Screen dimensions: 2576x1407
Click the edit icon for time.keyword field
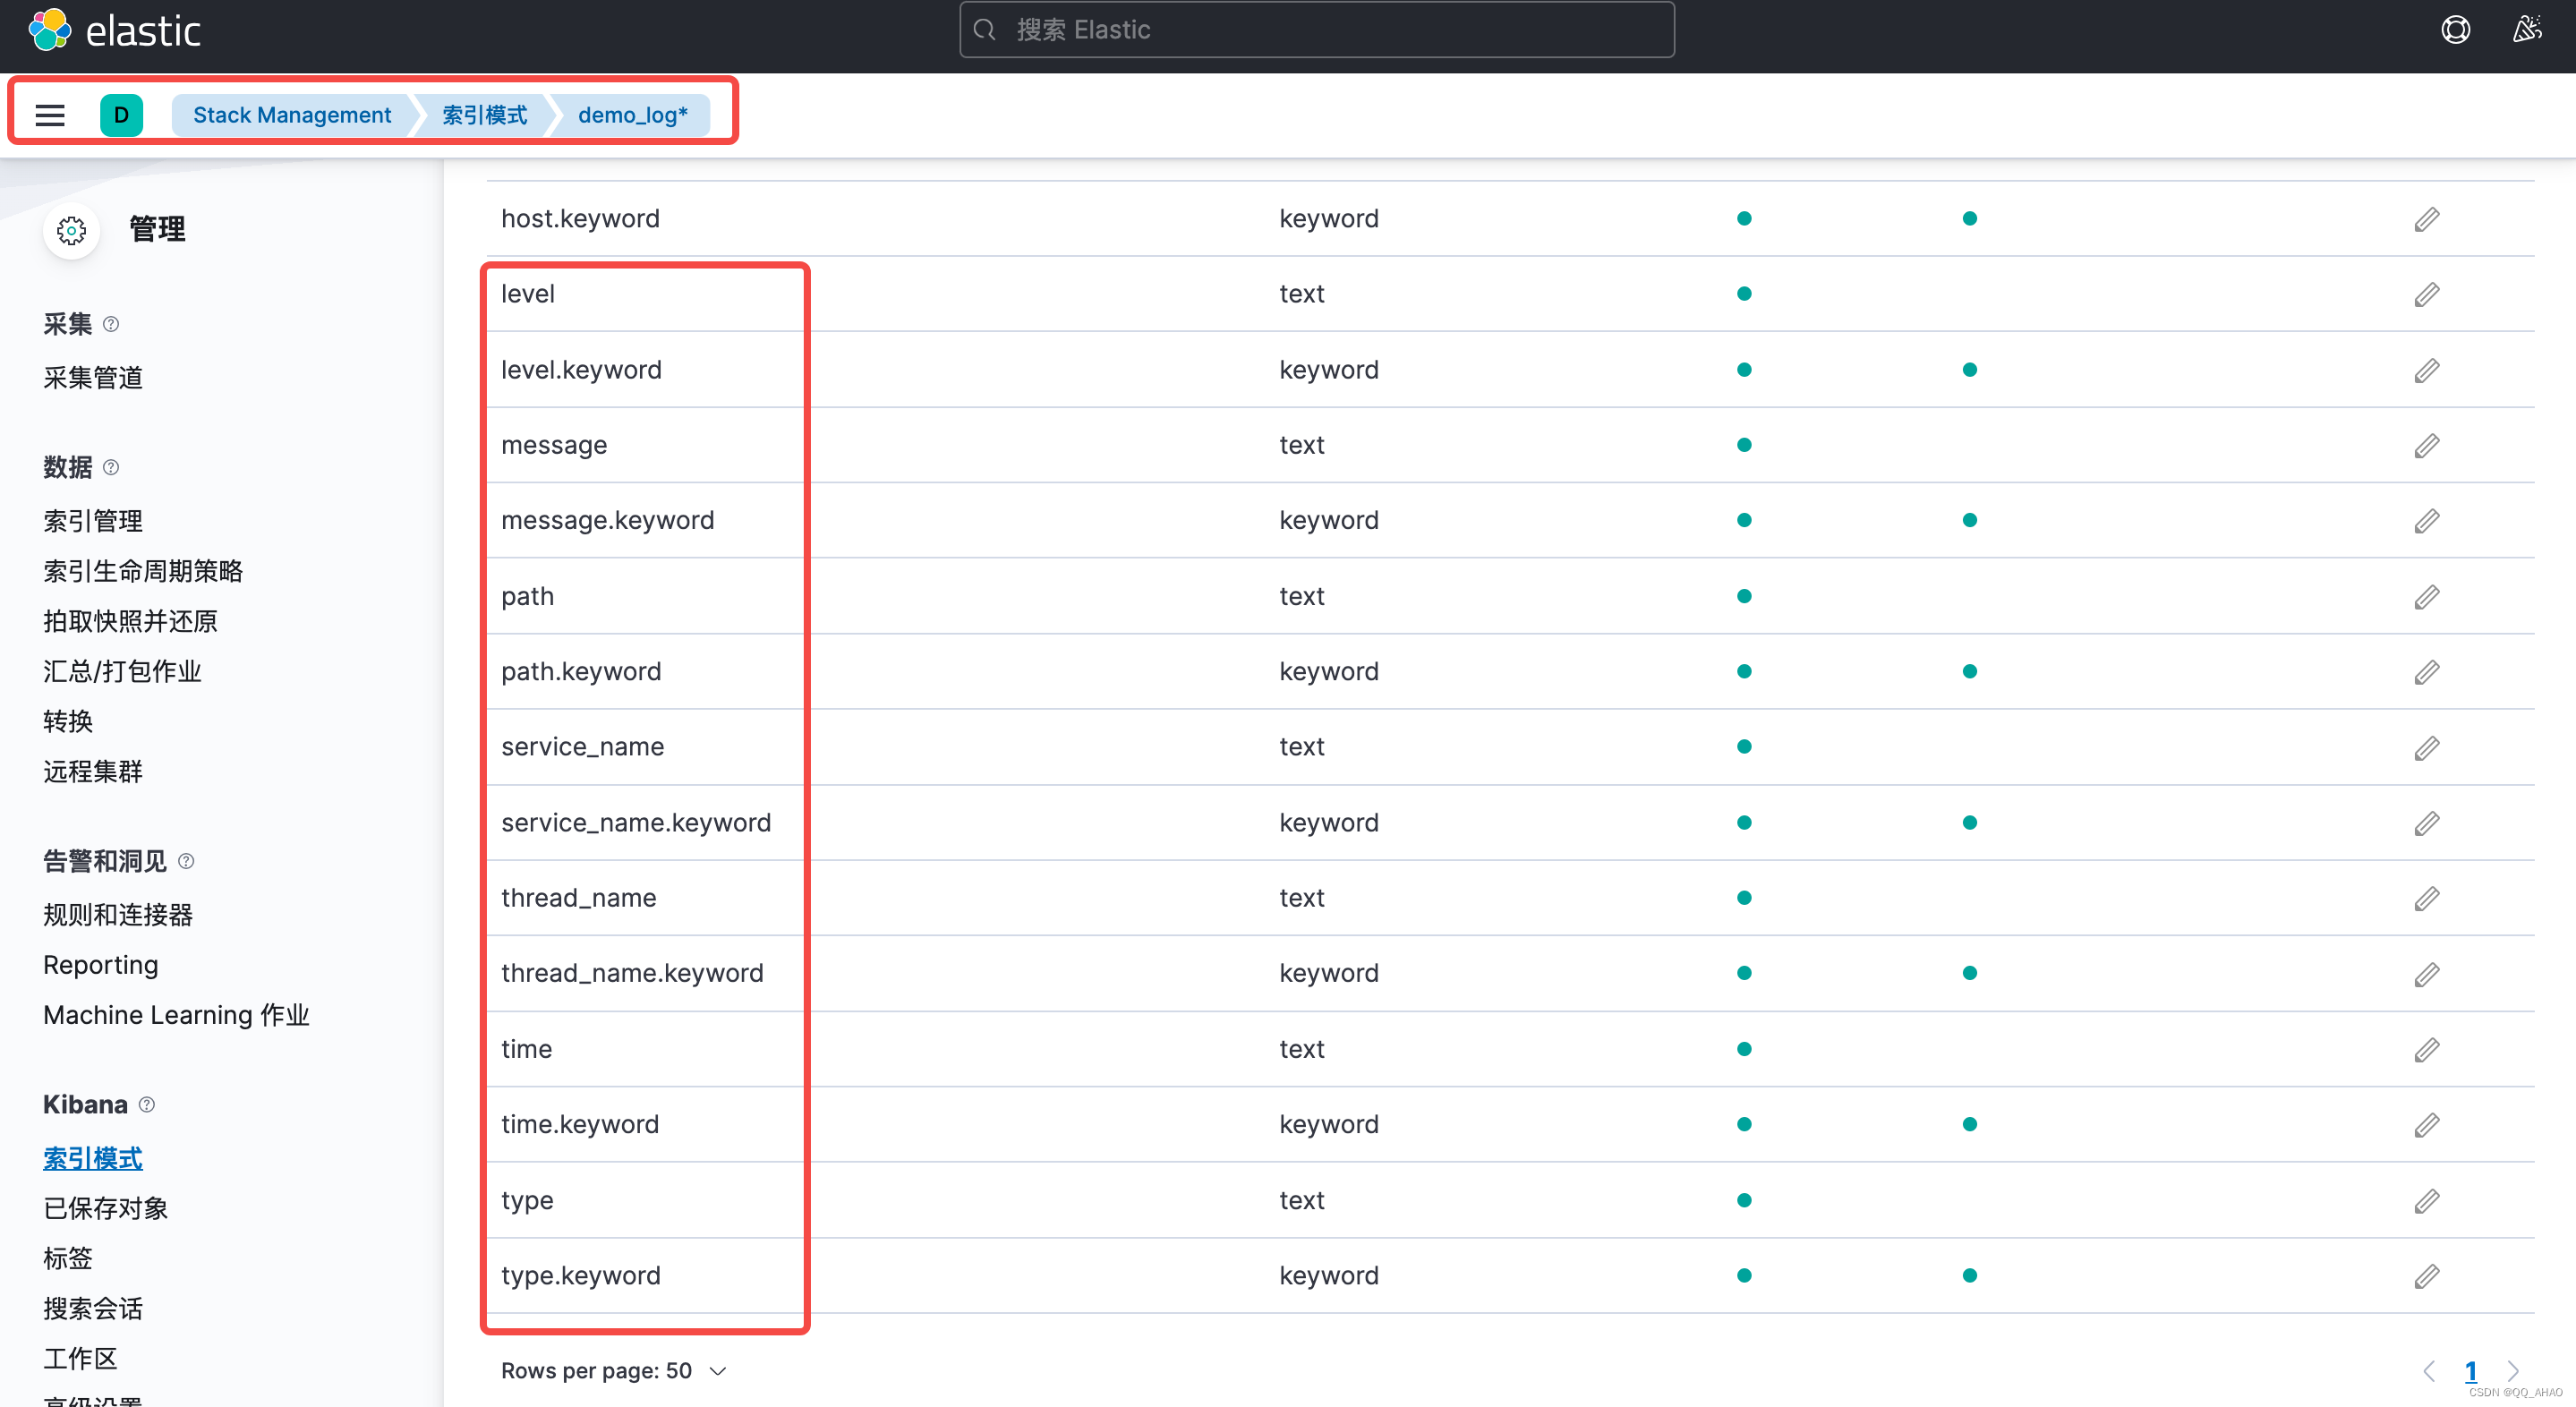point(2426,1124)
